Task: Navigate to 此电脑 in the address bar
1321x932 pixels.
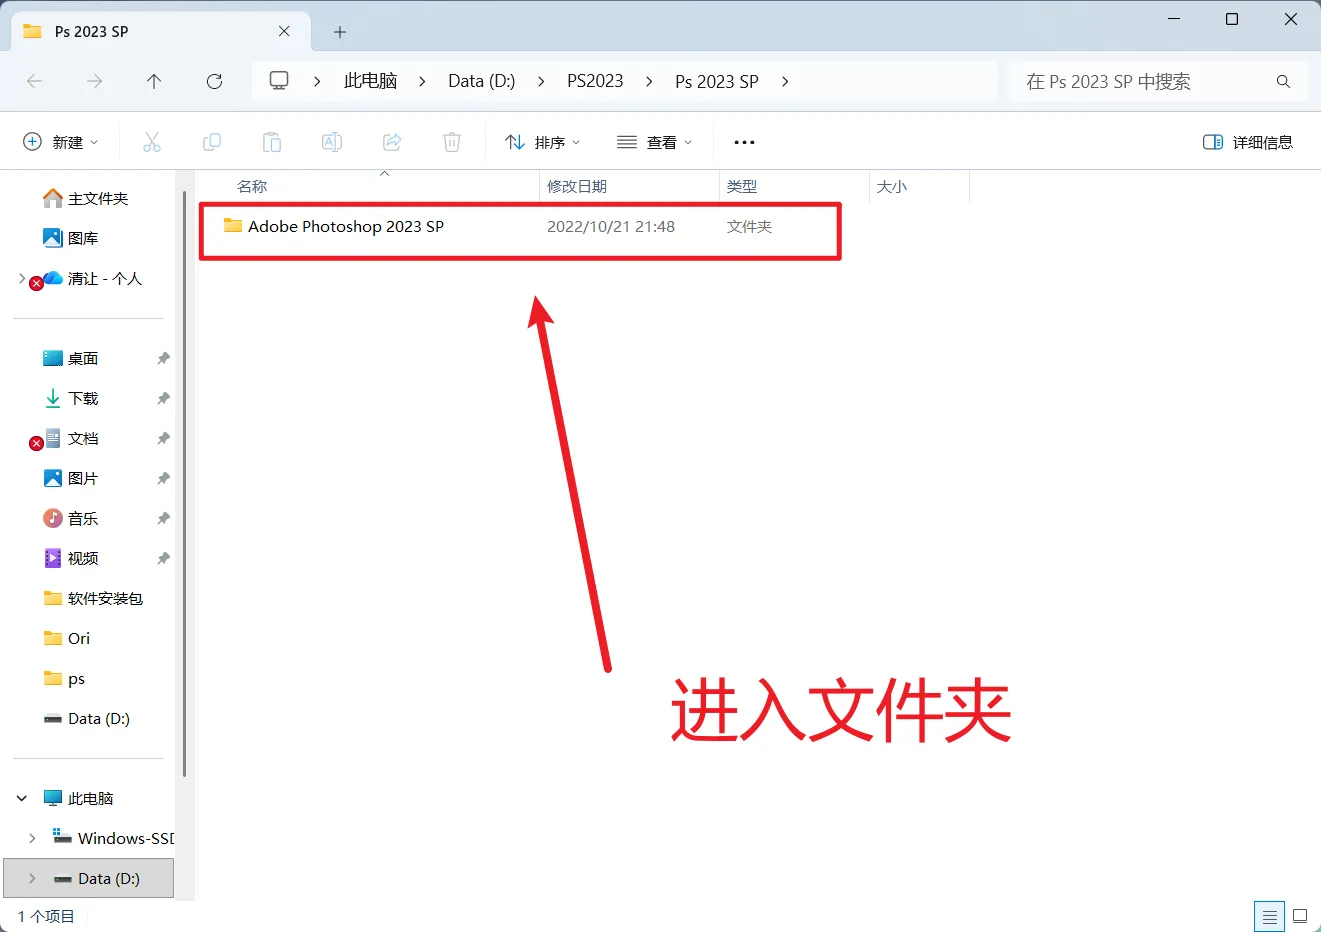Action: (370, 81)
